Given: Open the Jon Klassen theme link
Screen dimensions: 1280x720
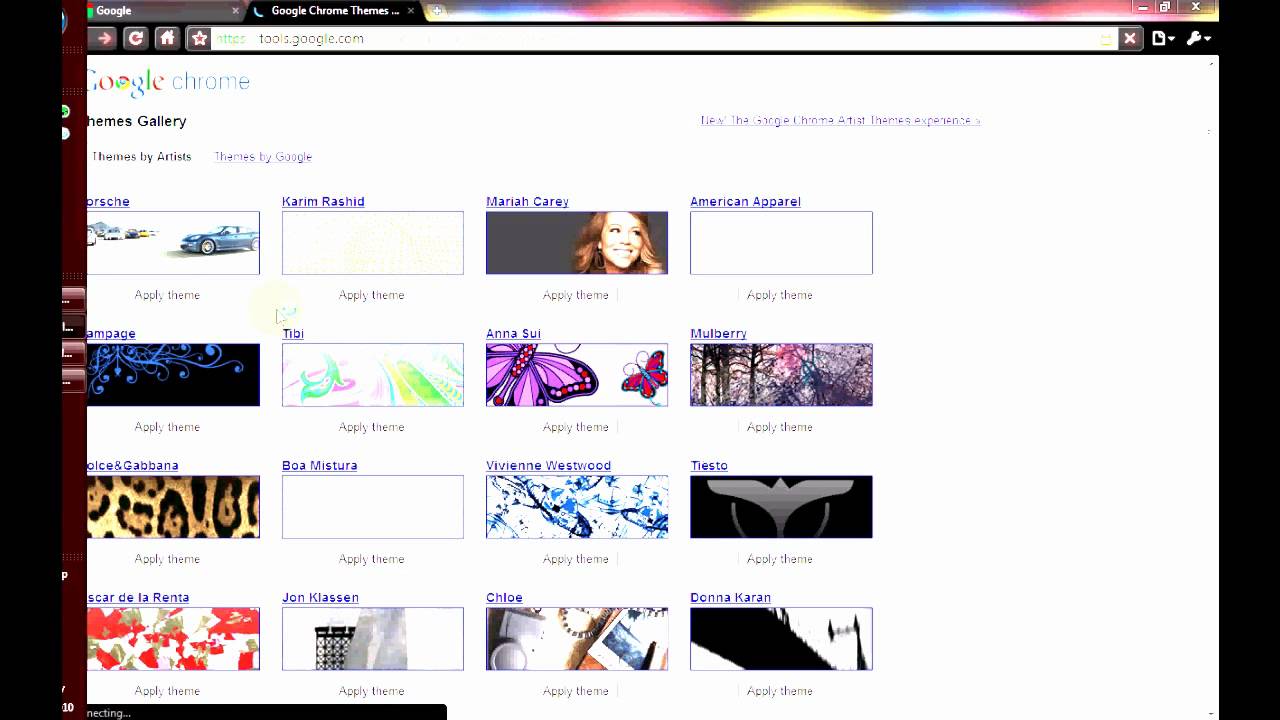Looking at the screenshot, I should (320, 598).
